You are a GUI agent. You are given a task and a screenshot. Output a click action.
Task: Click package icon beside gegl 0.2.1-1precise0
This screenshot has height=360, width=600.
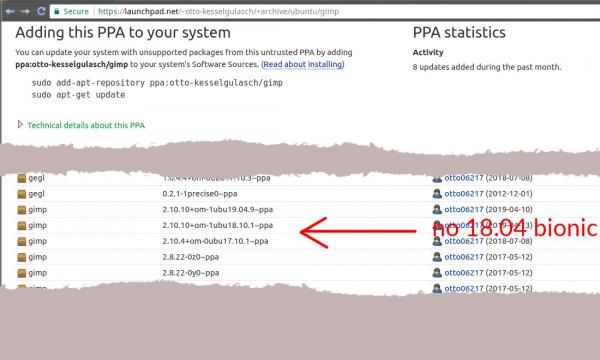pos(22,194)
